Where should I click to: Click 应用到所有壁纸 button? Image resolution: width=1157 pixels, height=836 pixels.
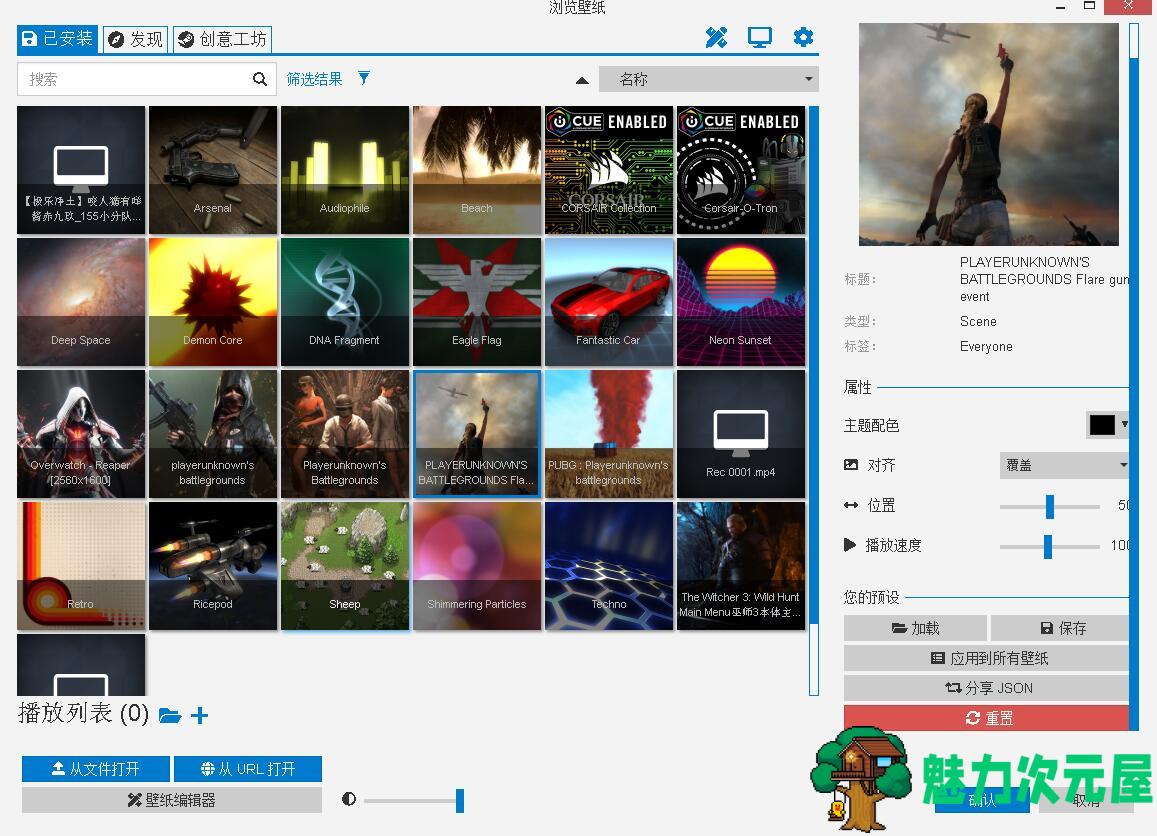click(x=987, y=658)
